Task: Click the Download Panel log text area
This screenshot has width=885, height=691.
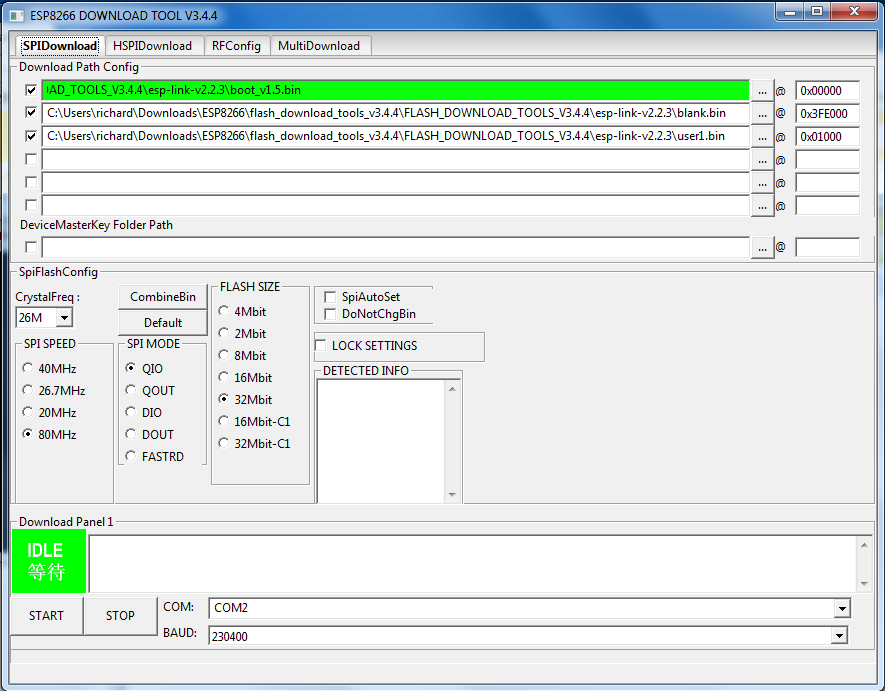Action: [473, 563]
